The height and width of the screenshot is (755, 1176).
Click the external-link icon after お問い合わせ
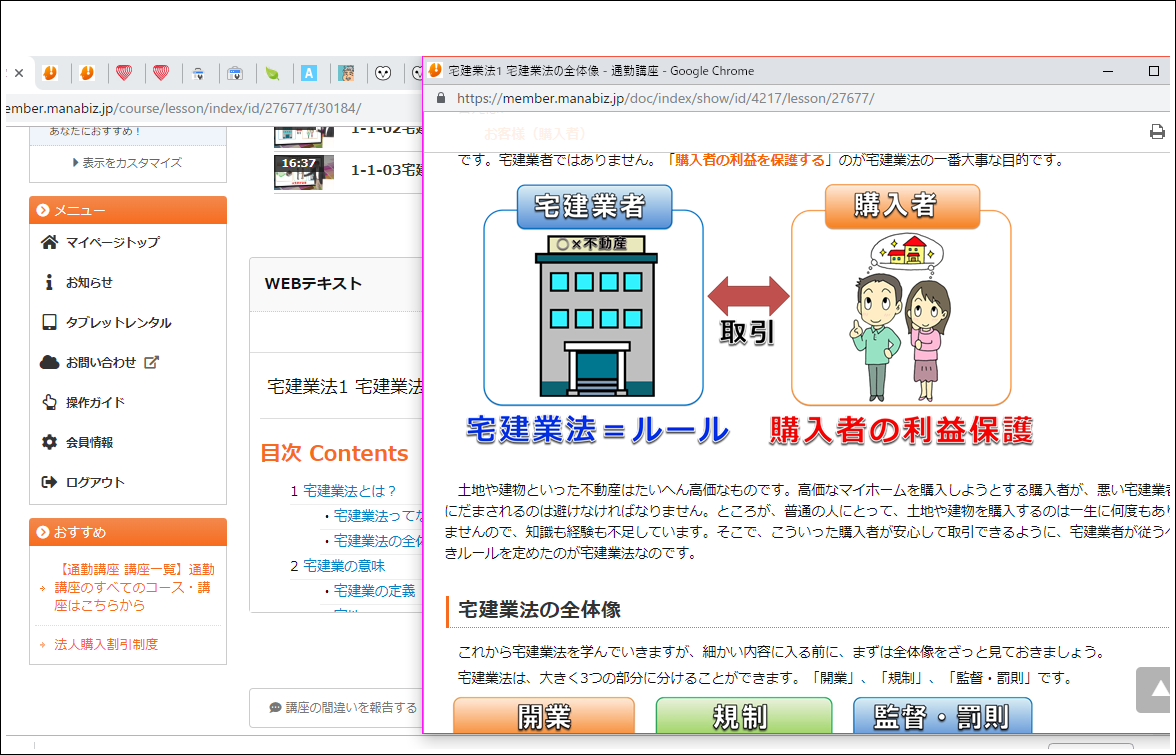[152, 362]
